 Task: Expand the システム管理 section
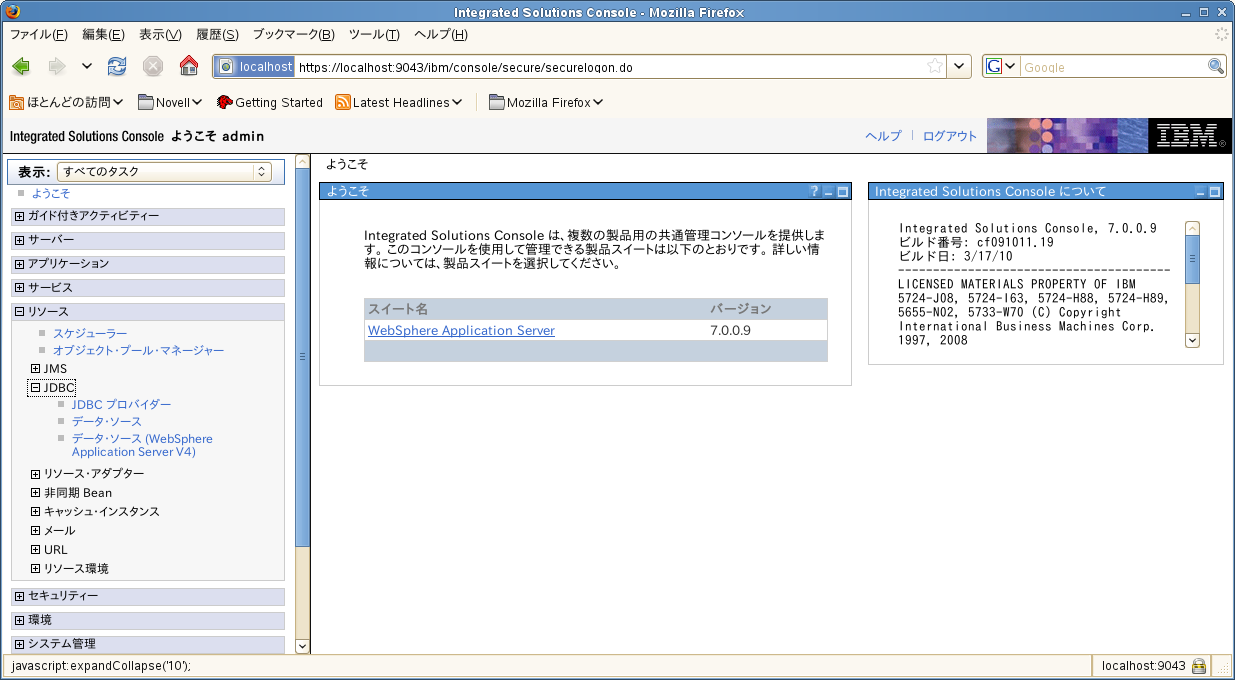(20, 644)
